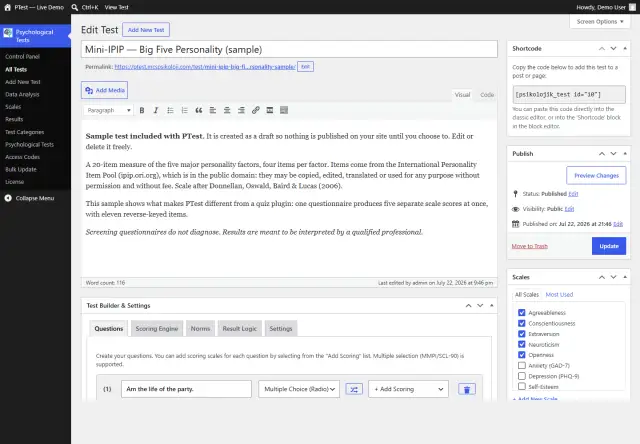This screenshot has height=444, width=640.
Task: Click the Add Media button
Action: (104, 90)
